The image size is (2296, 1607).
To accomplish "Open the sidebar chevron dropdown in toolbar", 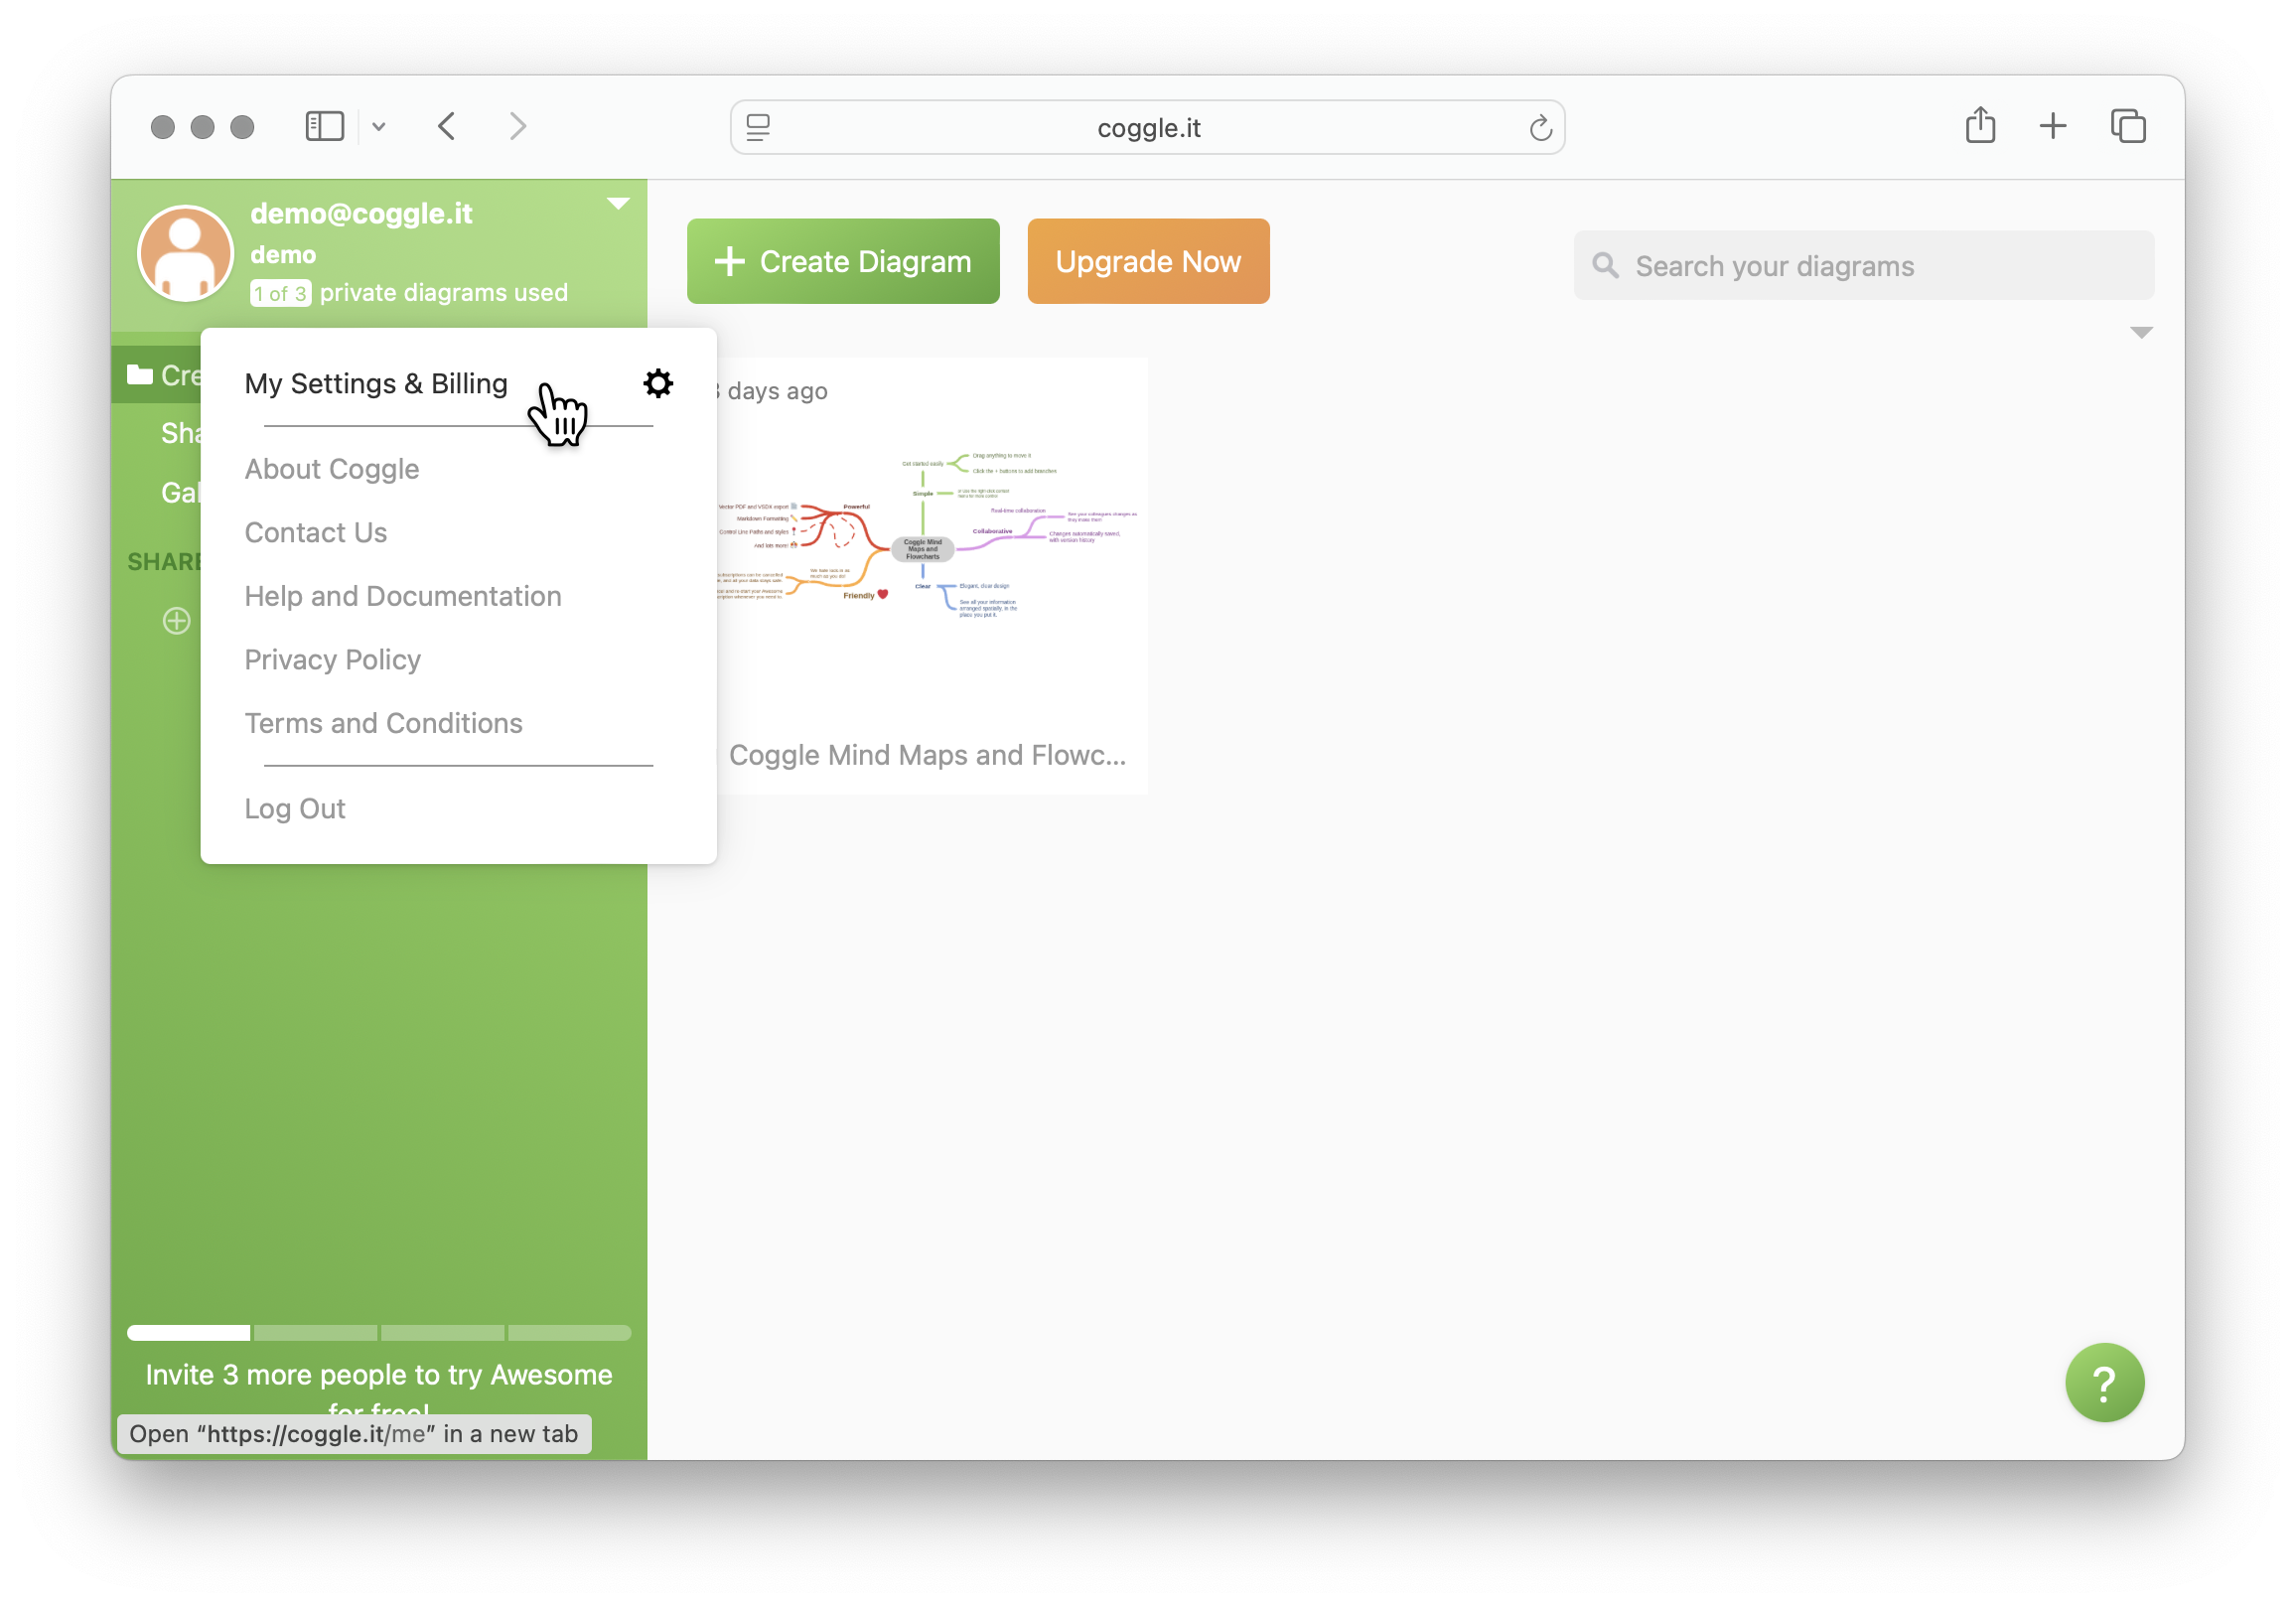I will [x=379, y=127].
